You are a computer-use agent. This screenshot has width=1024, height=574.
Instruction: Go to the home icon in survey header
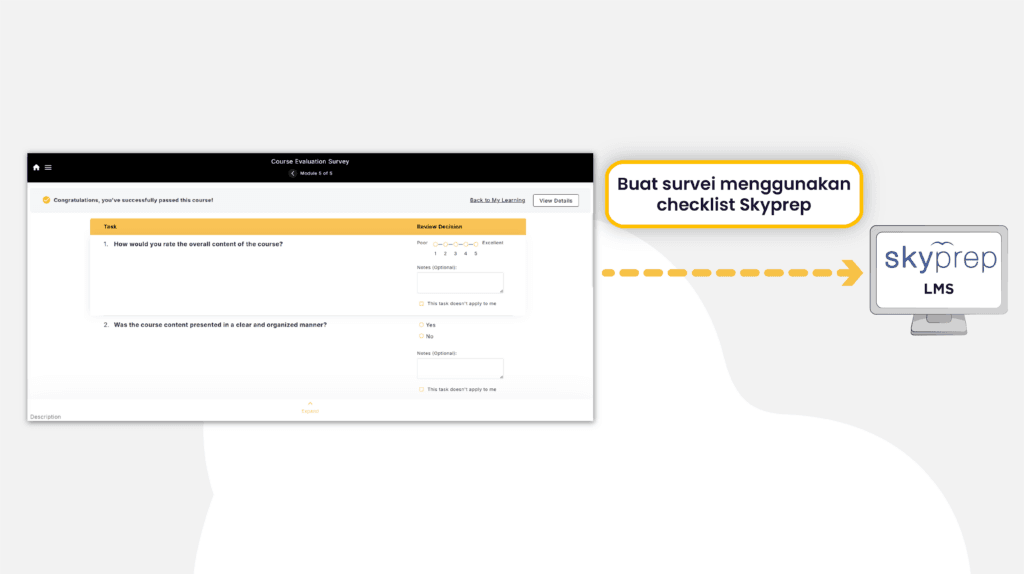pyautogui.click(x=37, y=168)
